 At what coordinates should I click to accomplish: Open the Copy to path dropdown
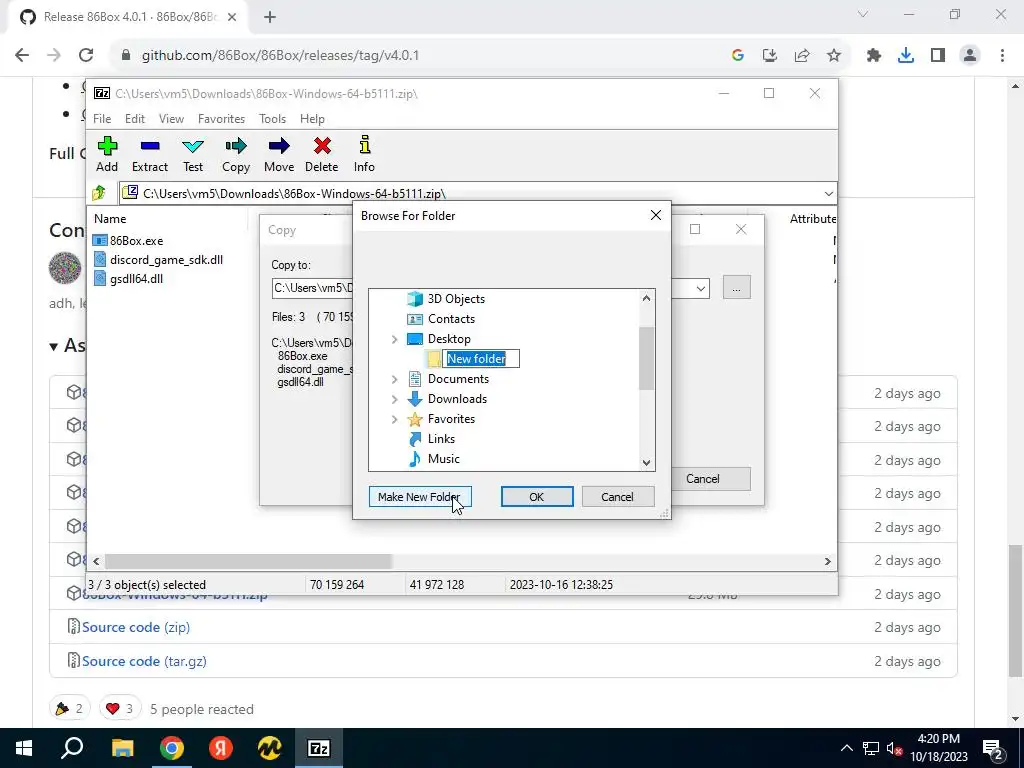click(x=701, y=288)
